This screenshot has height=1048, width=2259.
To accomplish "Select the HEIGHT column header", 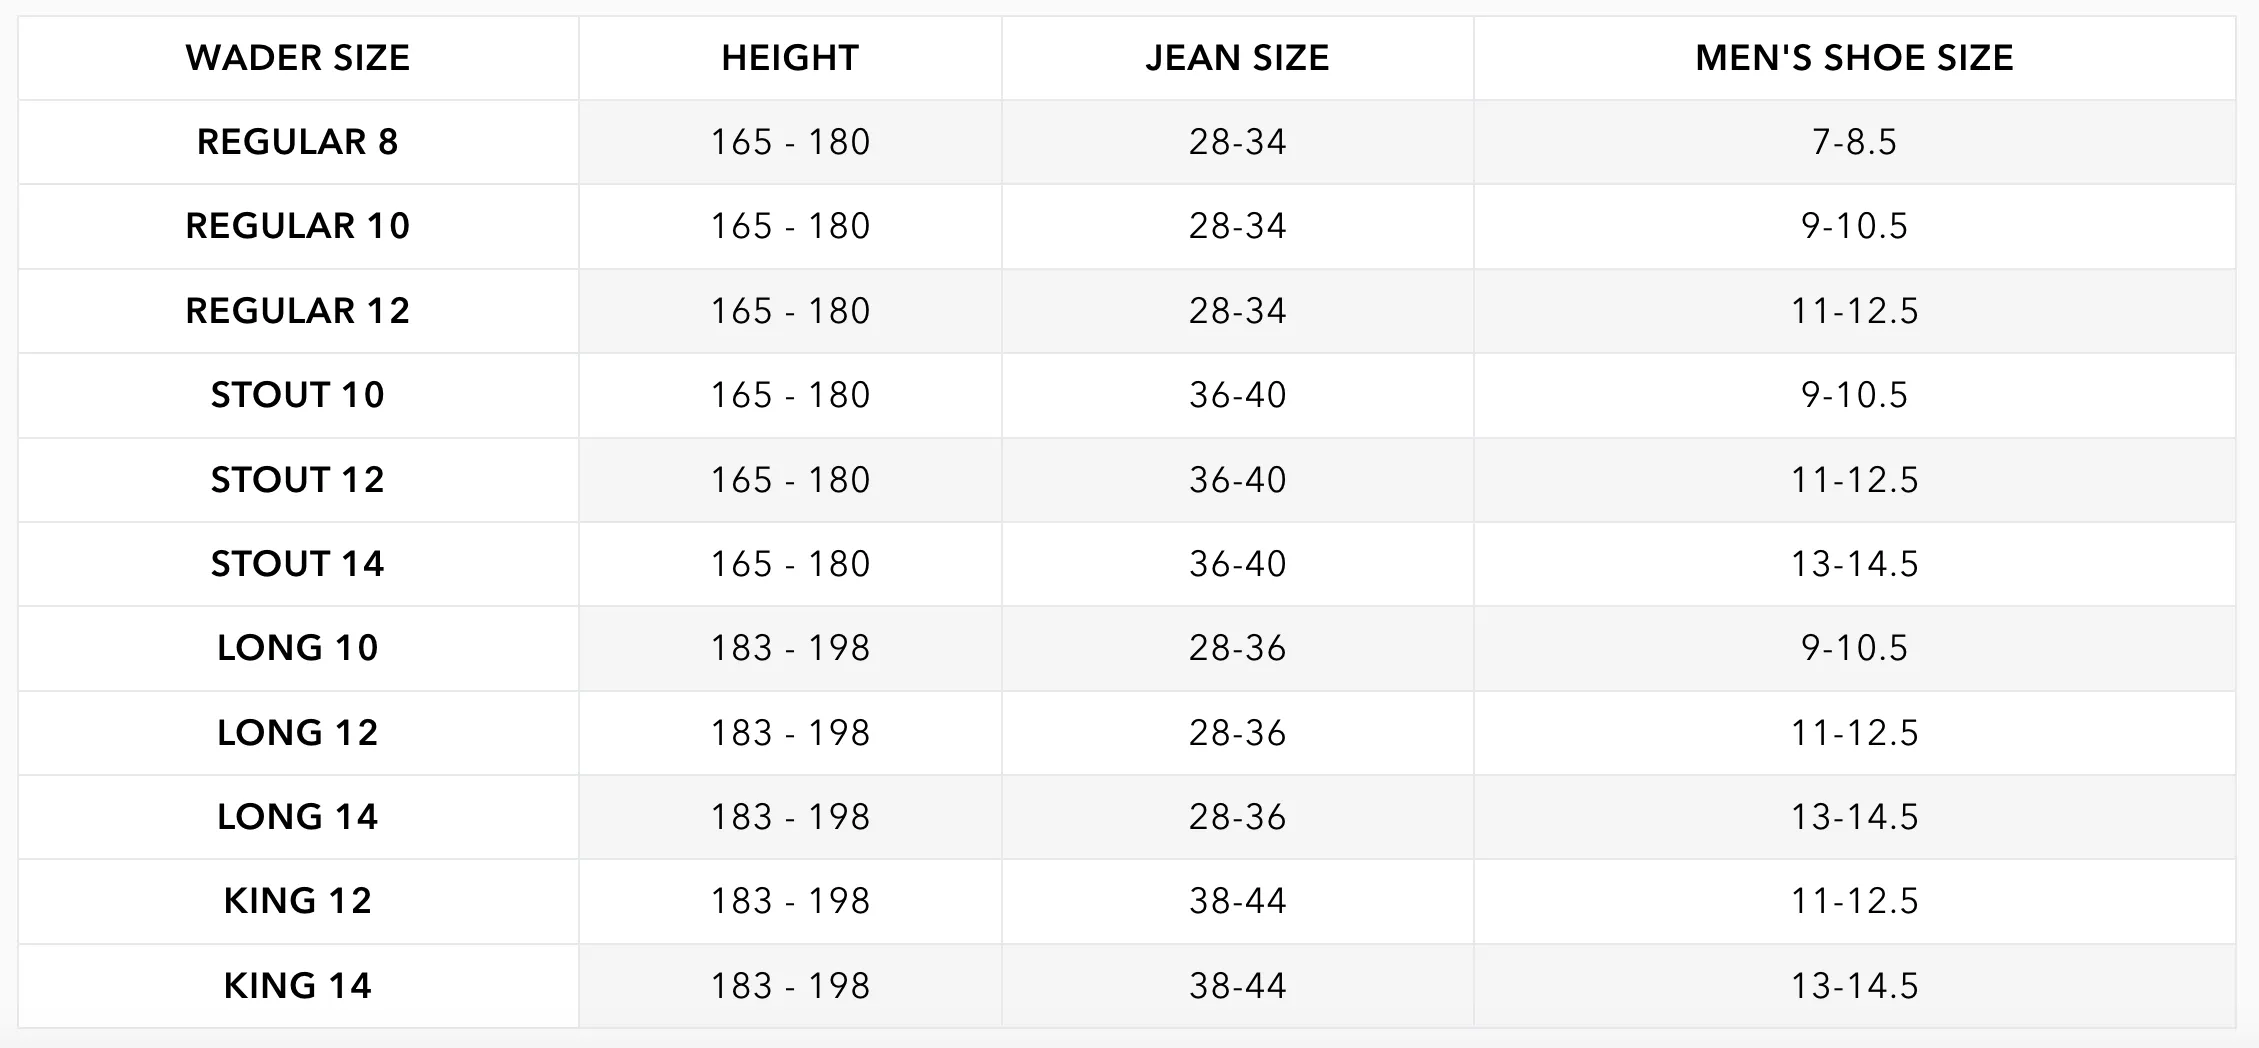I will click(790, 58).
